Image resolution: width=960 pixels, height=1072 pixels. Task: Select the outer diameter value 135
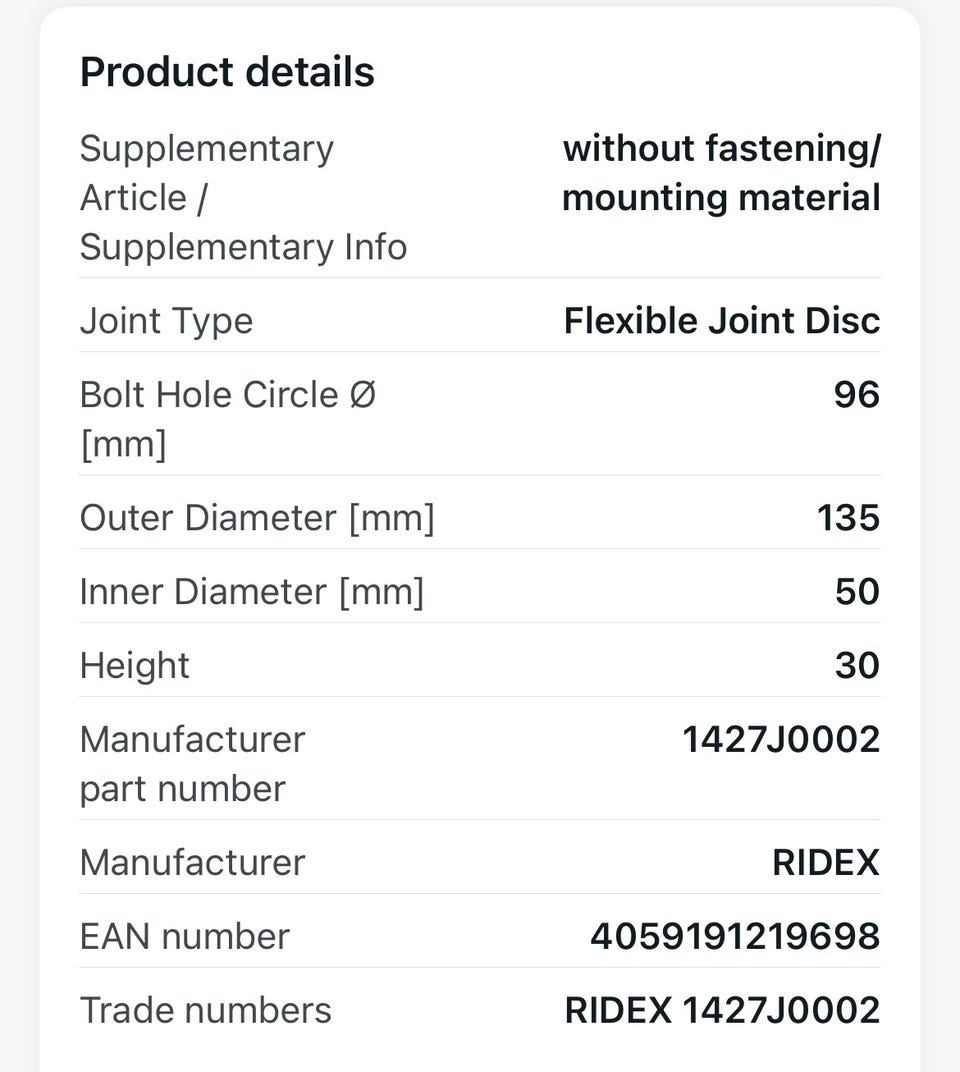pos(849,518)
